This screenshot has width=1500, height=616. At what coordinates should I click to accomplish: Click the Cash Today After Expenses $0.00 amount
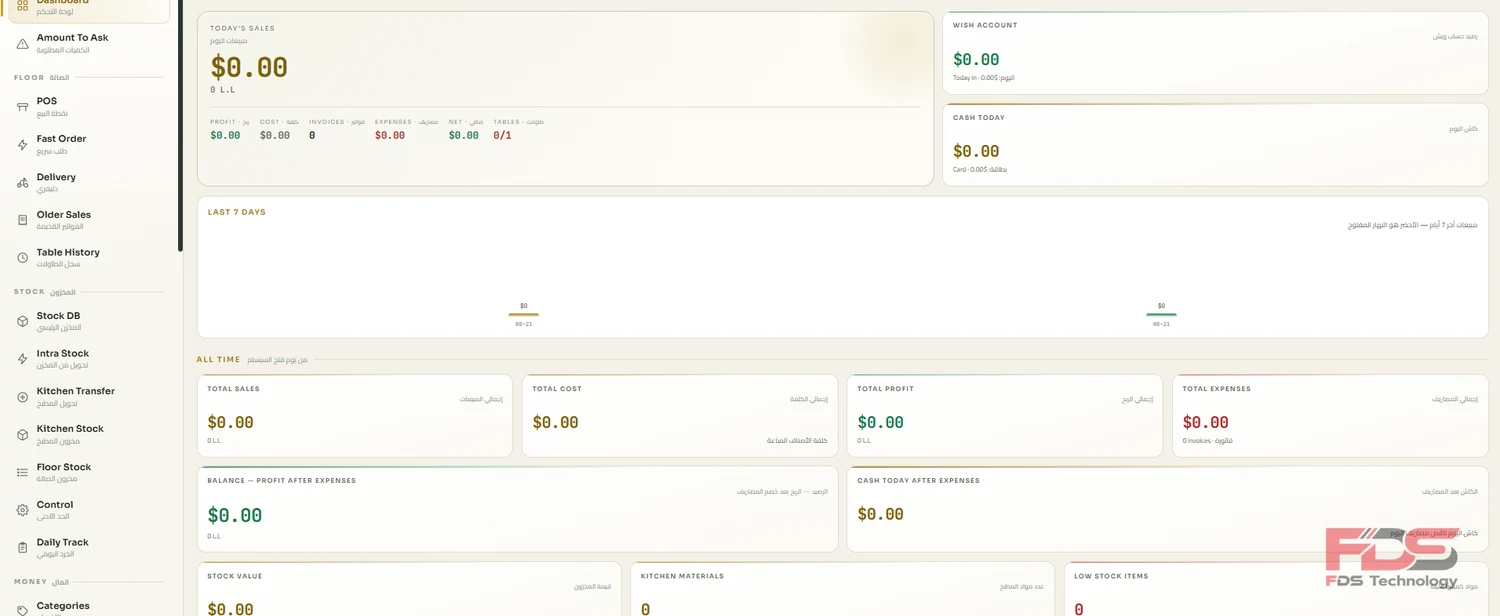[x=881, y=514]
